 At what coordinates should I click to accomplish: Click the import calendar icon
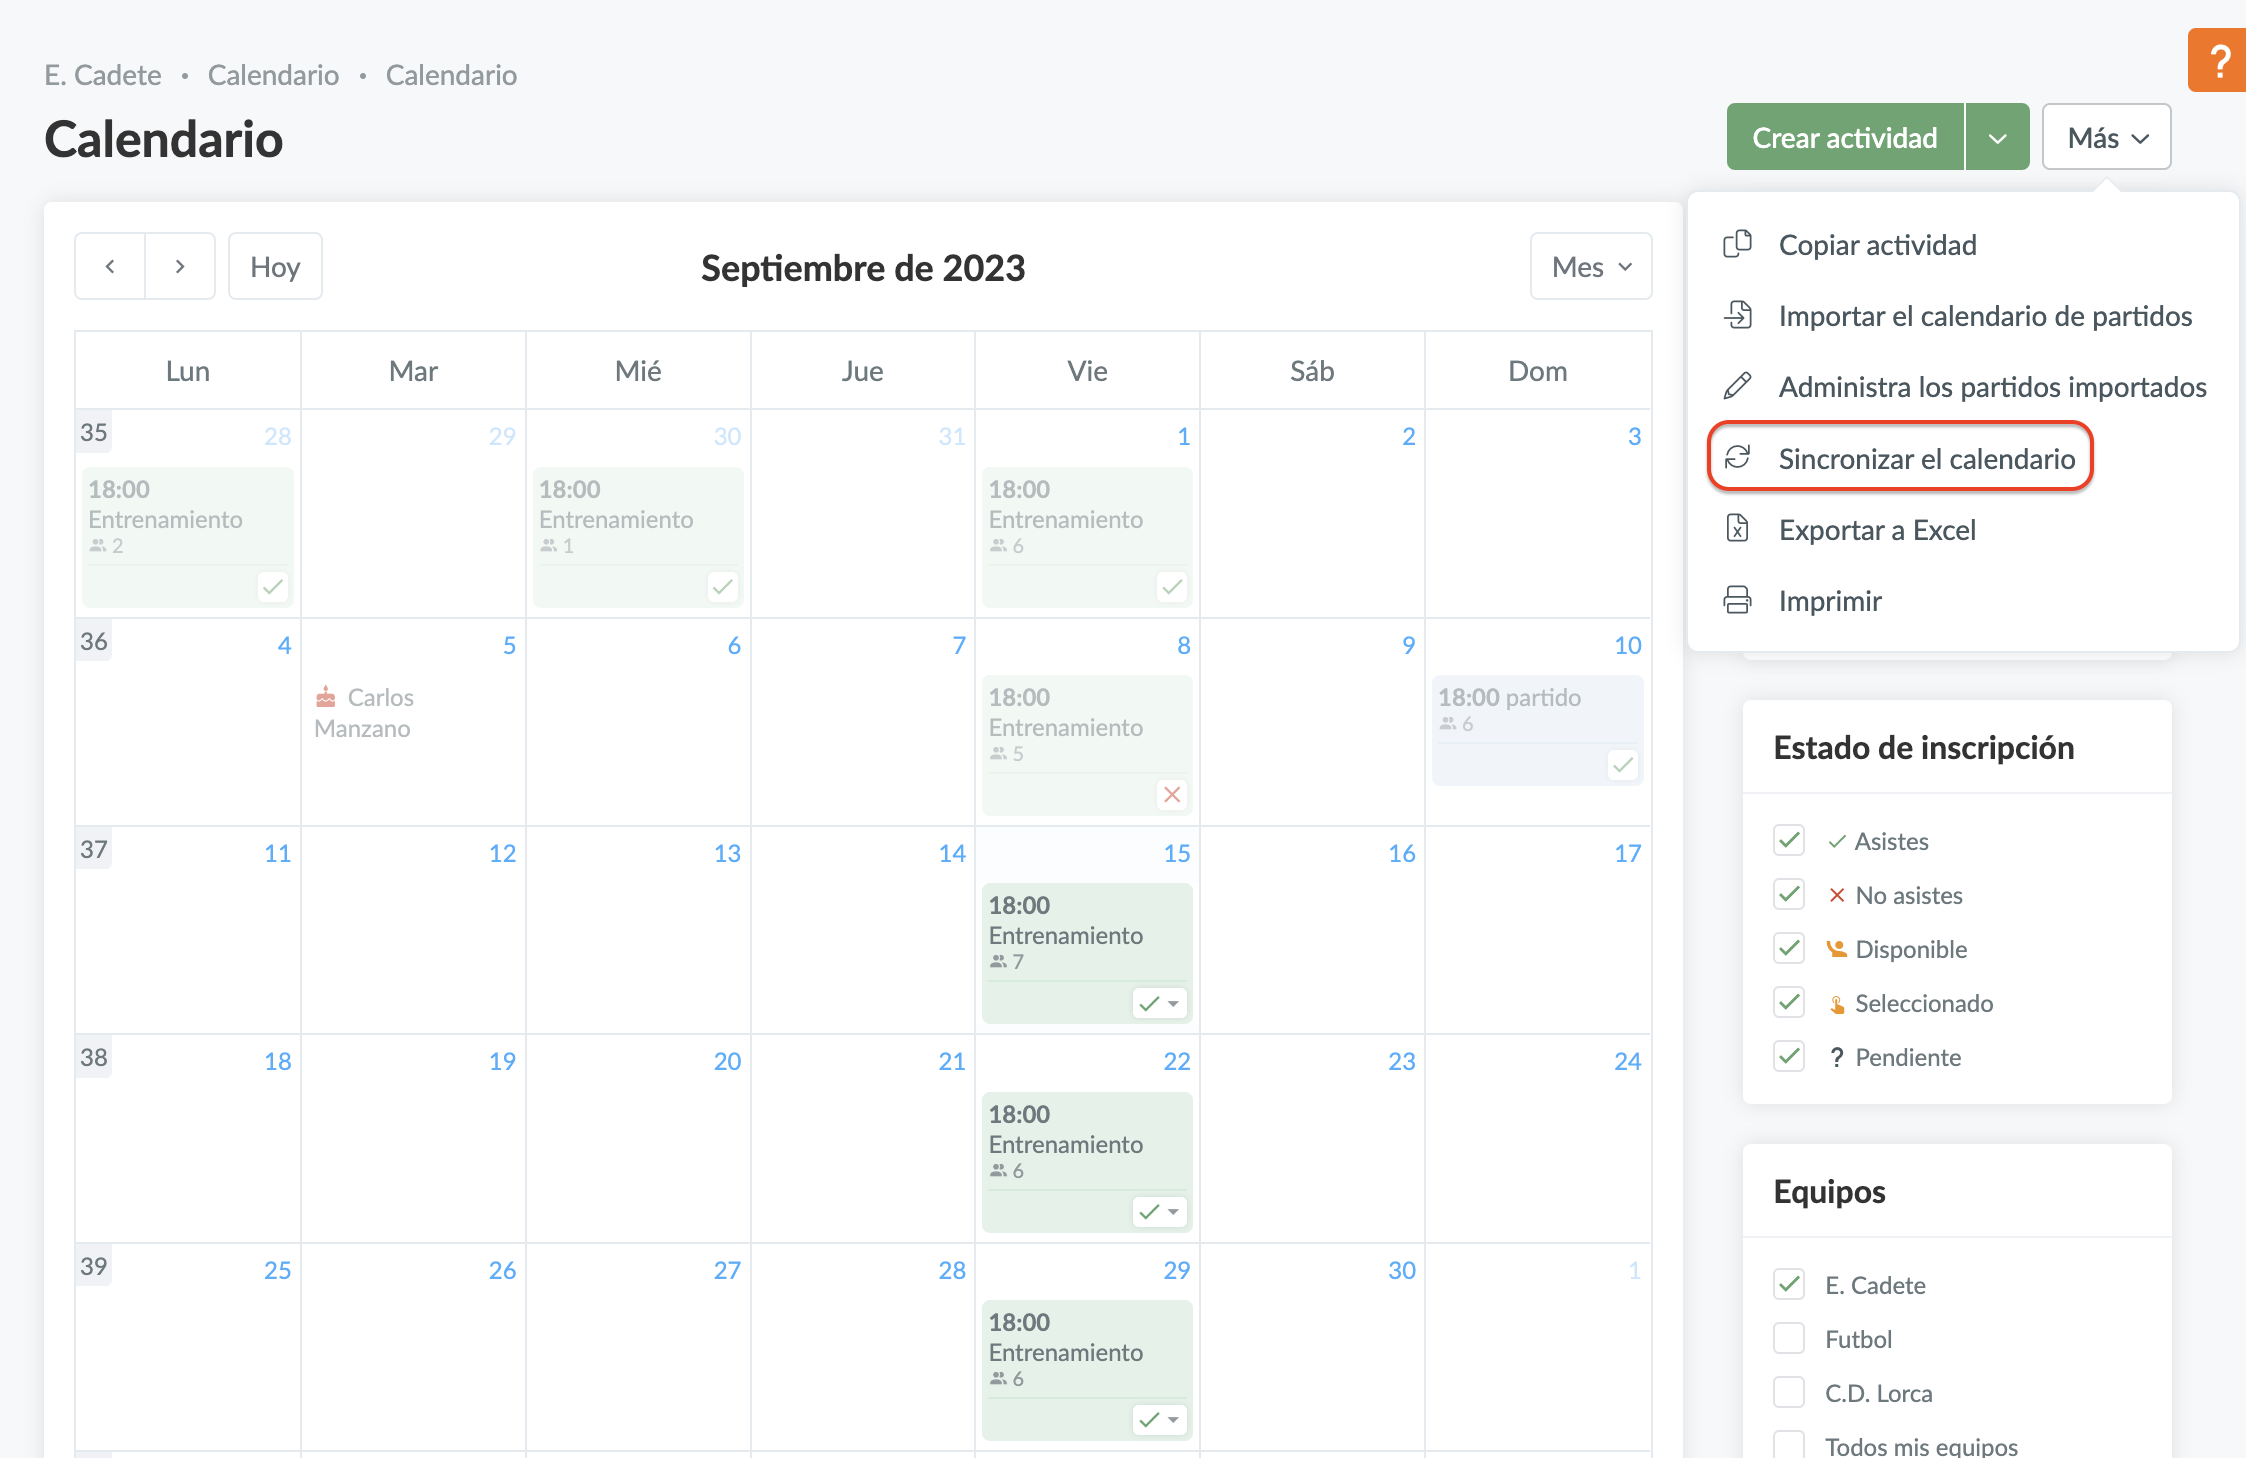1738,315
